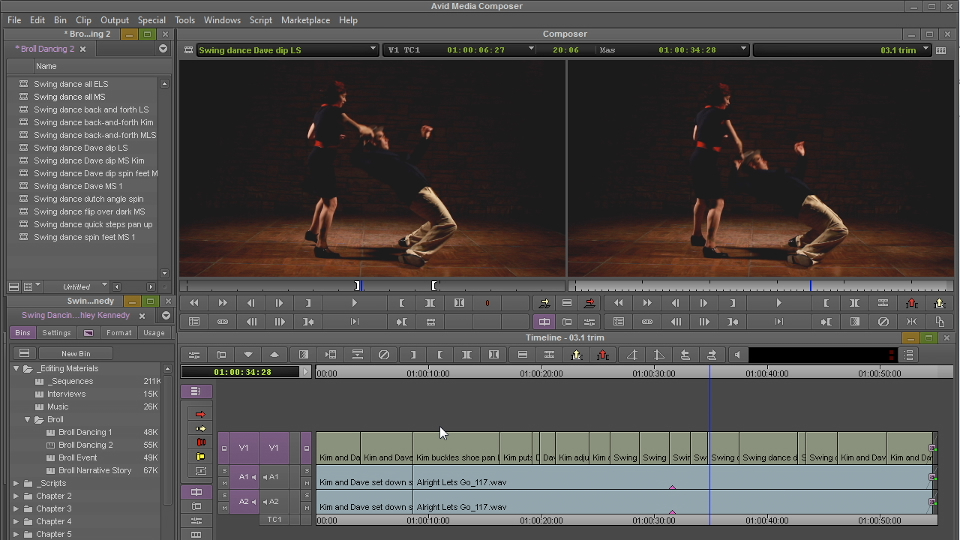Viewport: 960px width, 540px height.
Task: Click the Extract button under record monitor
Action: 940,303
